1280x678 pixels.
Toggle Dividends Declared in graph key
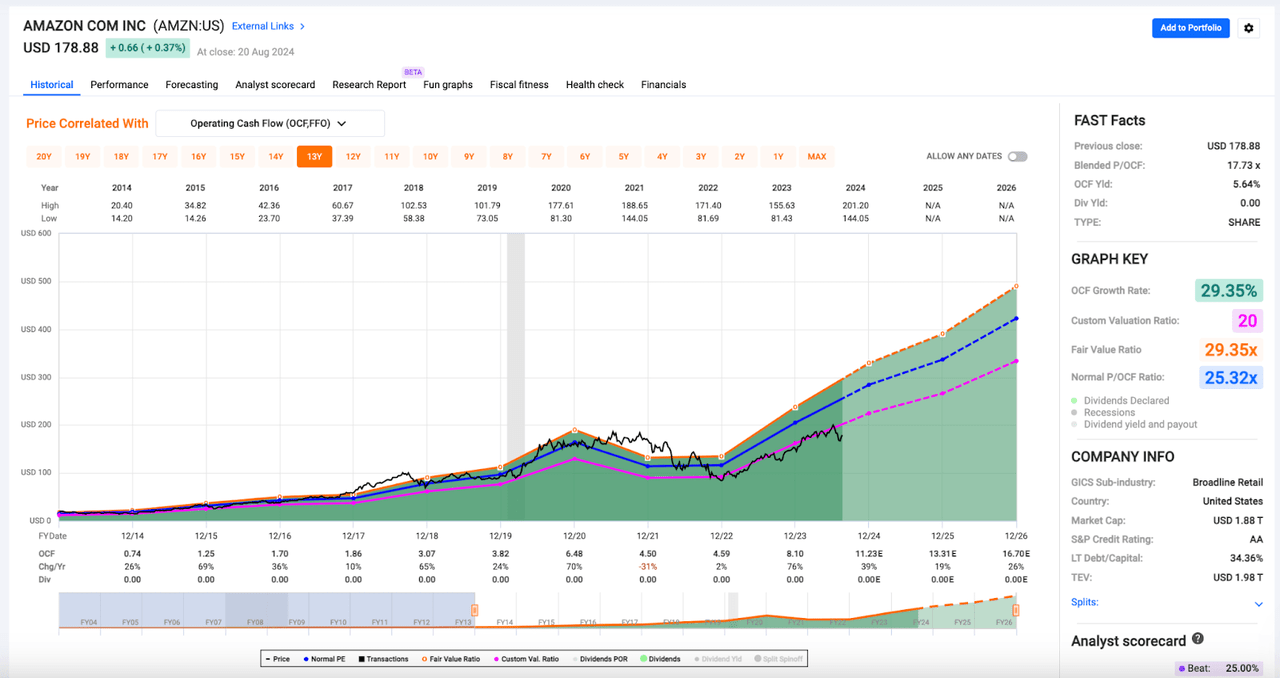(1124, 400)
